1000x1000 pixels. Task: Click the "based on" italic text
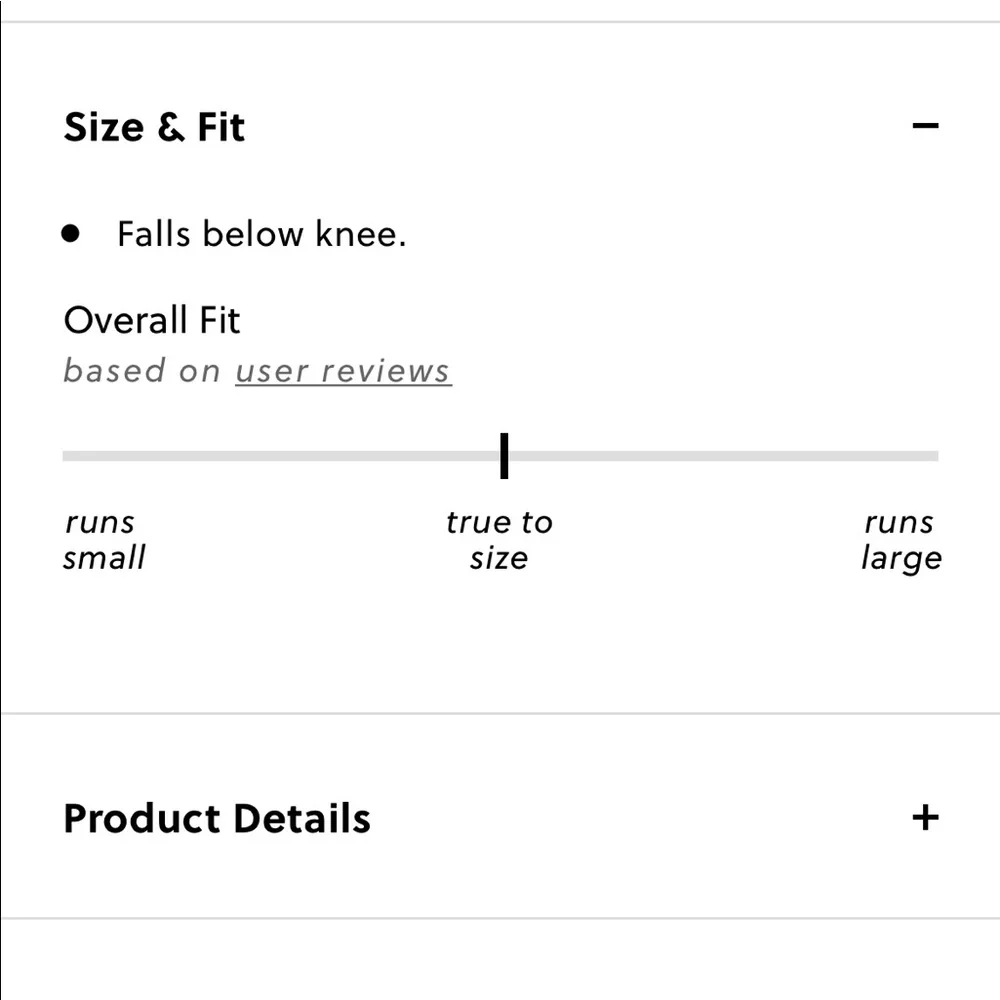click(142, 371)
